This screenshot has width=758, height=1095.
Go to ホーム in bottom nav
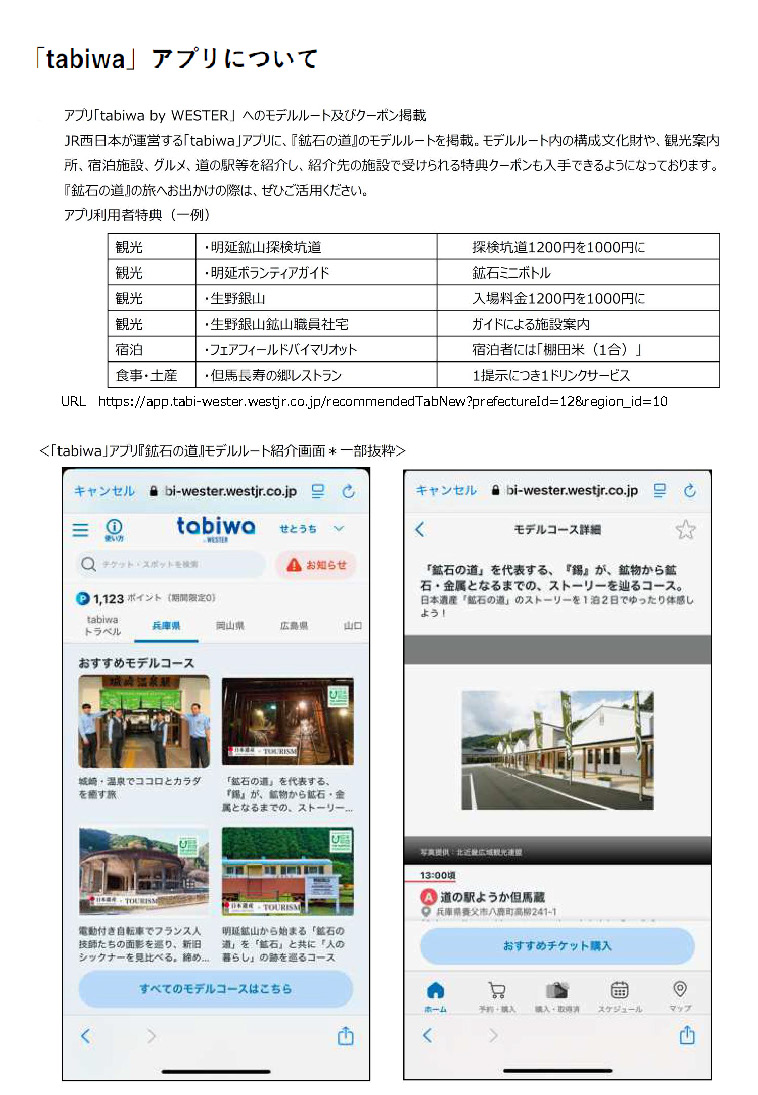pos(435,997)
